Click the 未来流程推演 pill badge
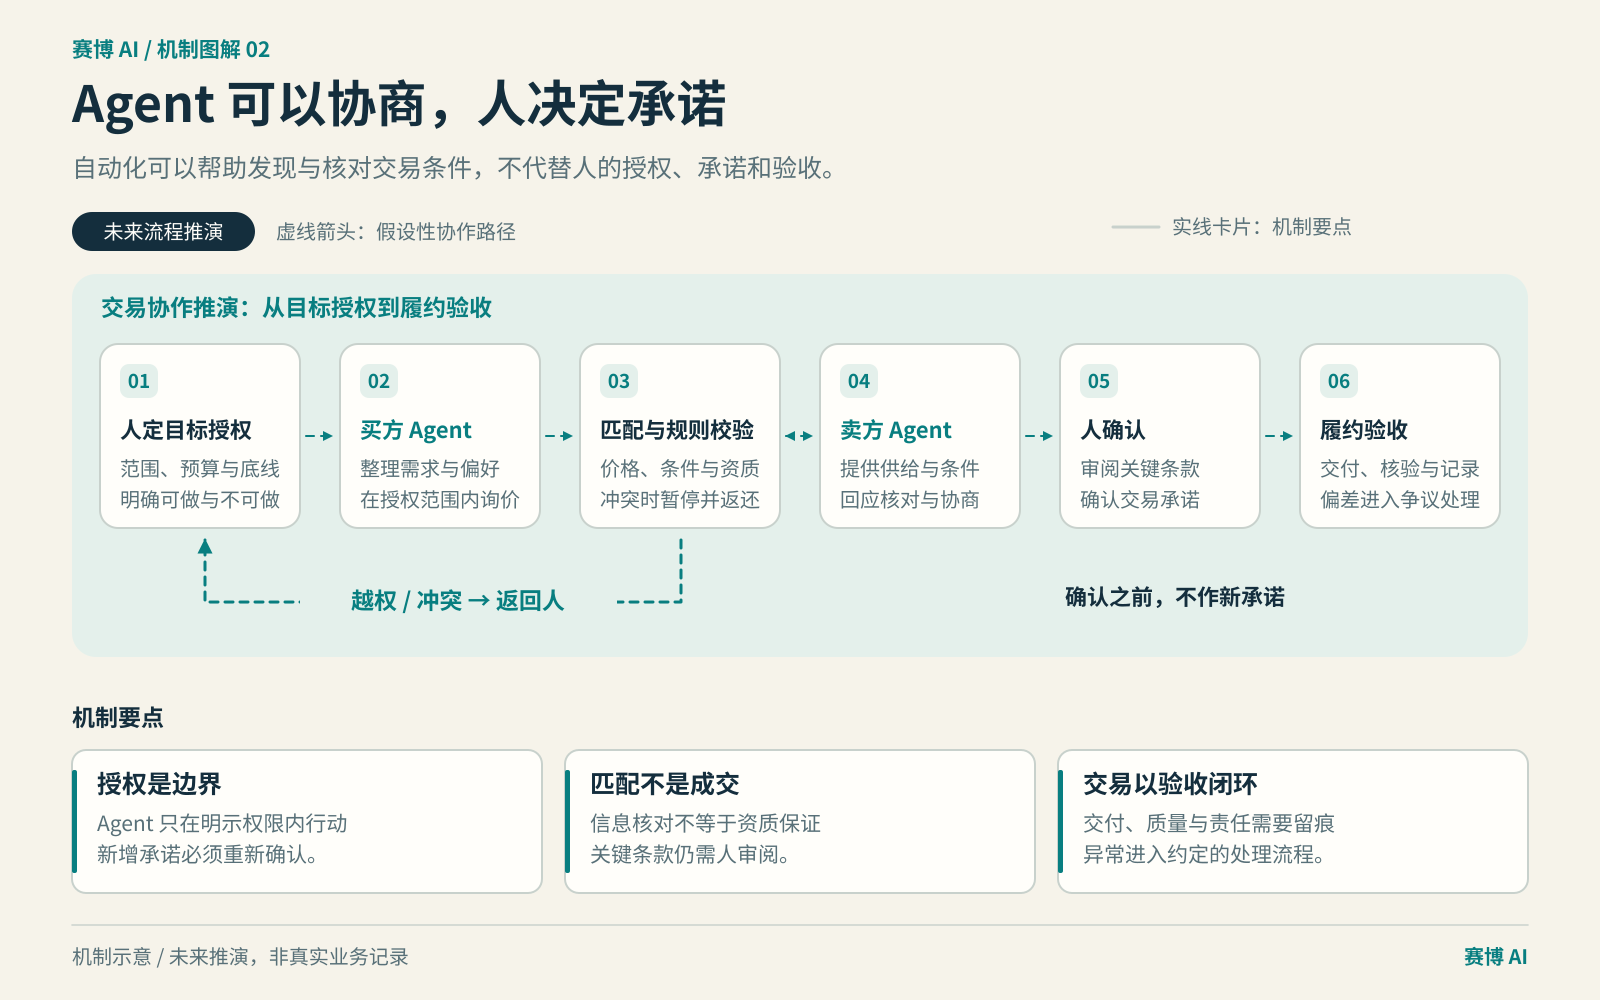This screenshot has width=1600, height=1000. (x=163, y=232)
